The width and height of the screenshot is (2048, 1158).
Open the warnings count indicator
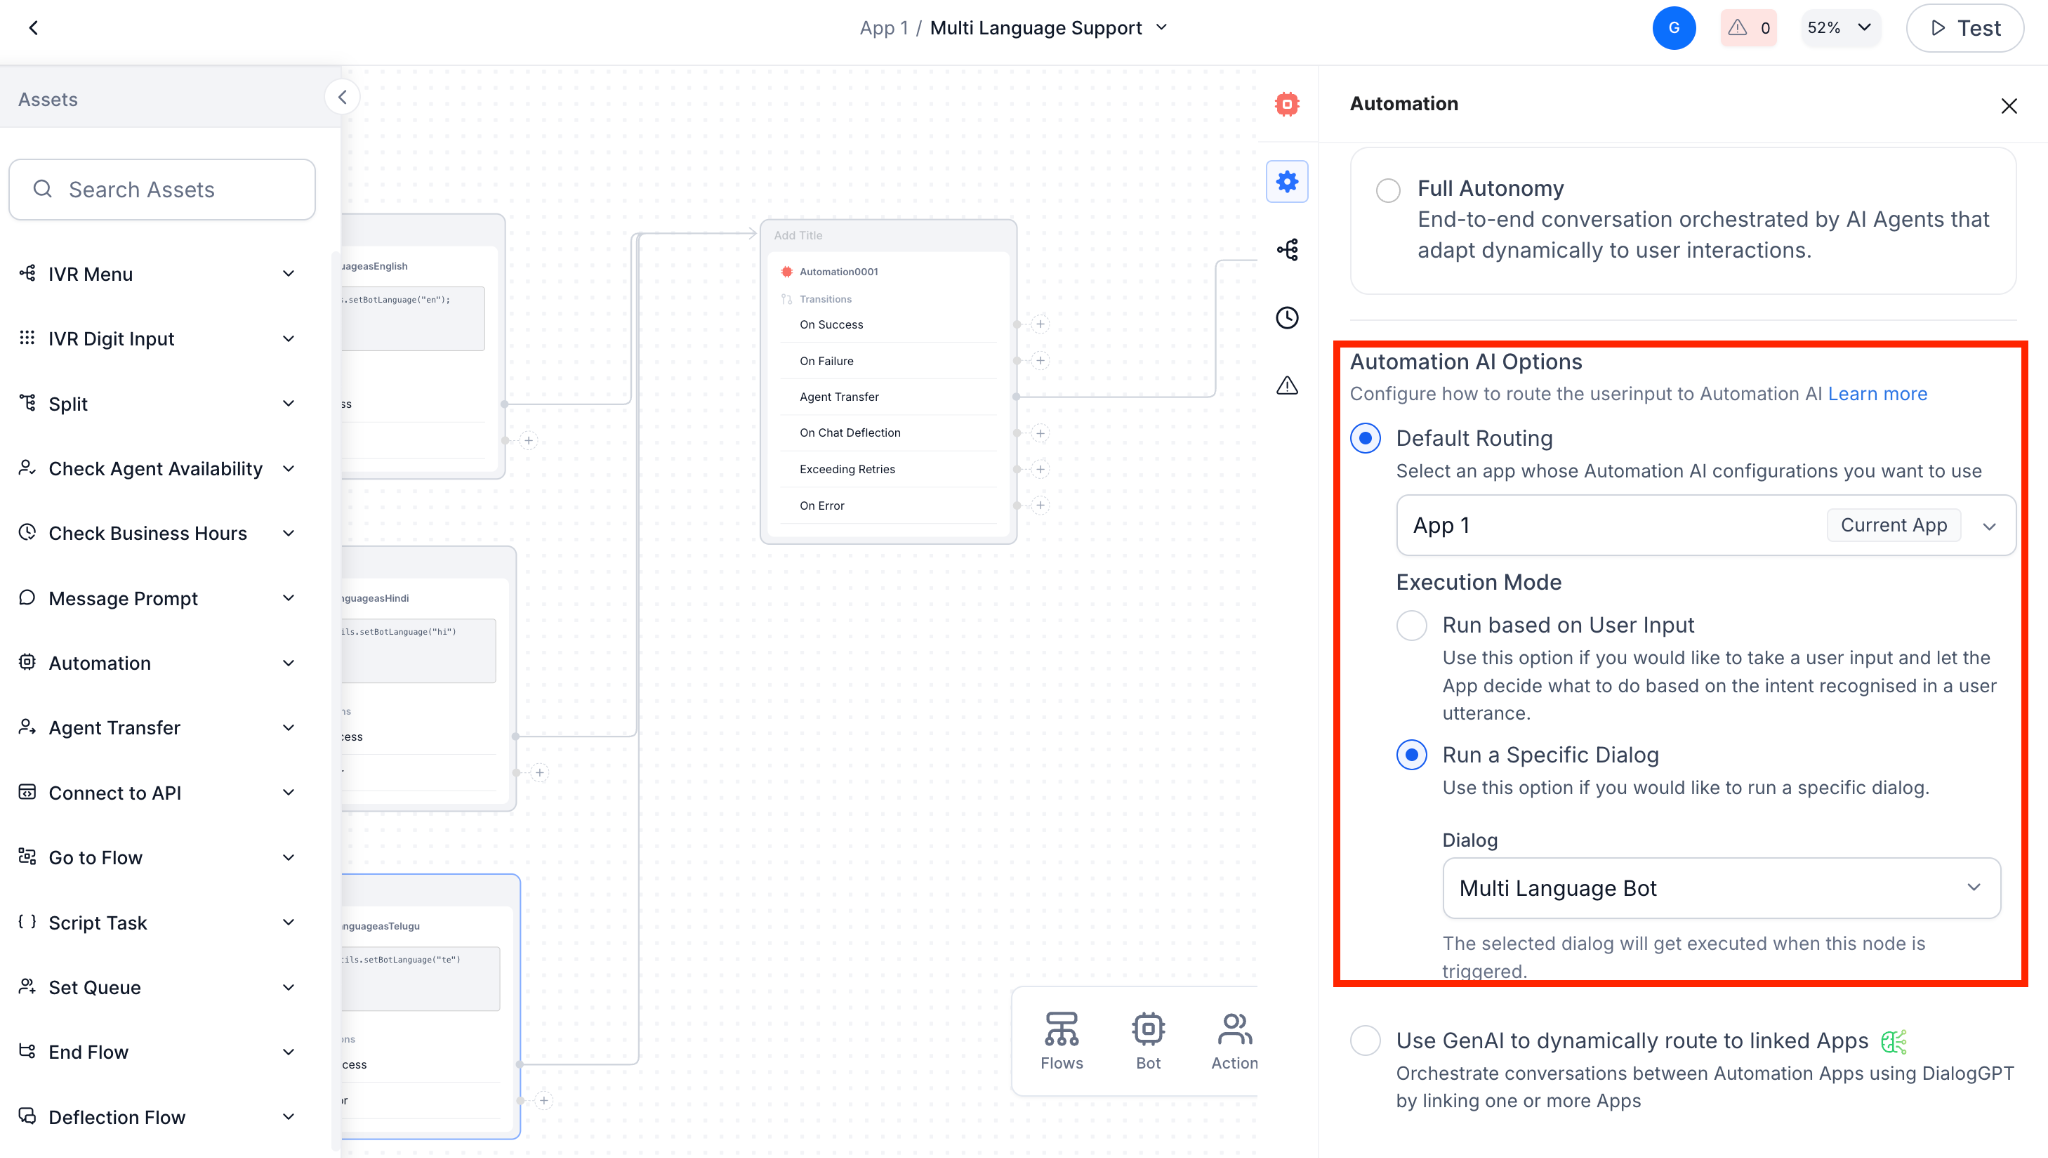(x=1749, y=28)
